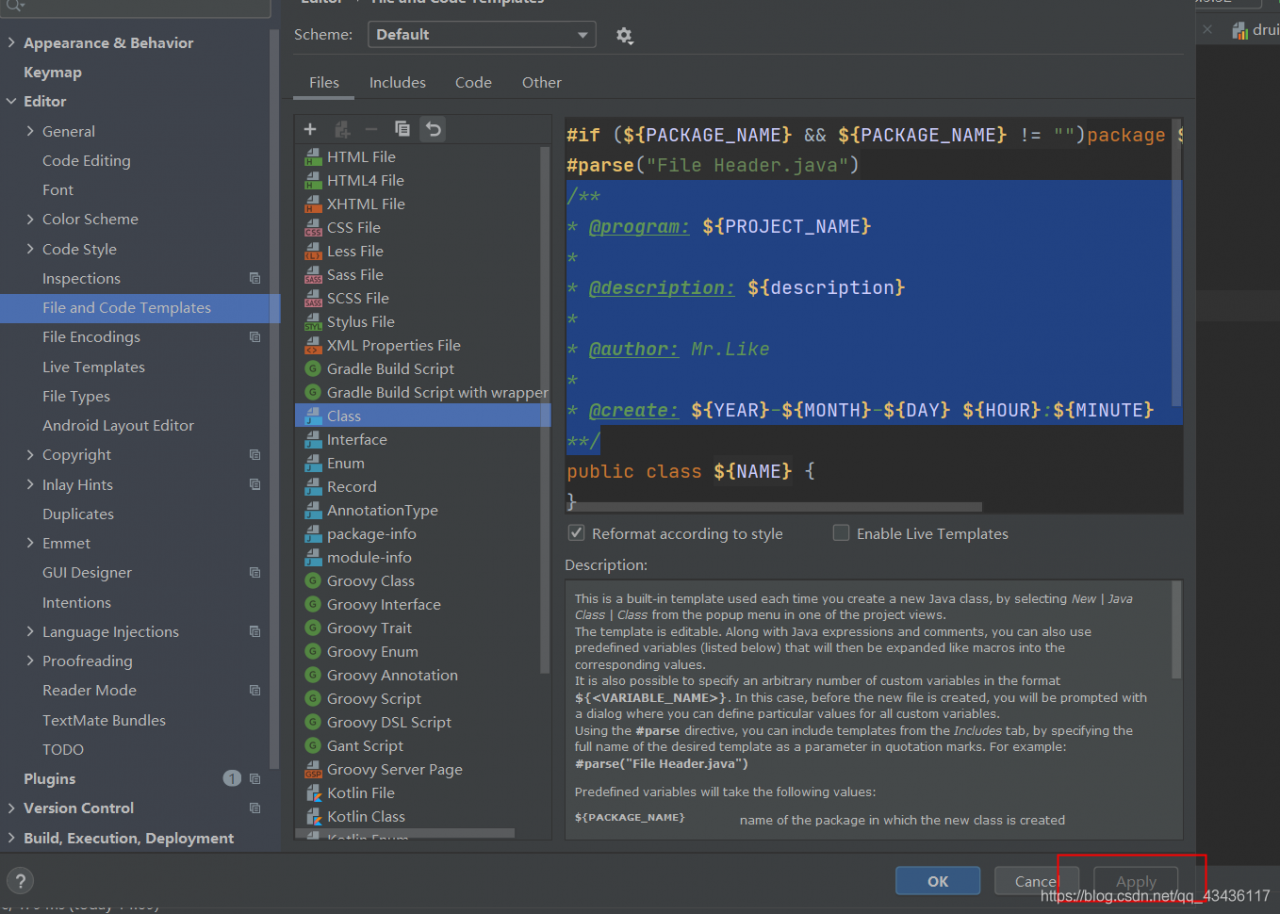This screenshot has width=1280, height=914.
Task: Select the Kotlin File template
Action: pyautogui.click(x=360, y=793)
